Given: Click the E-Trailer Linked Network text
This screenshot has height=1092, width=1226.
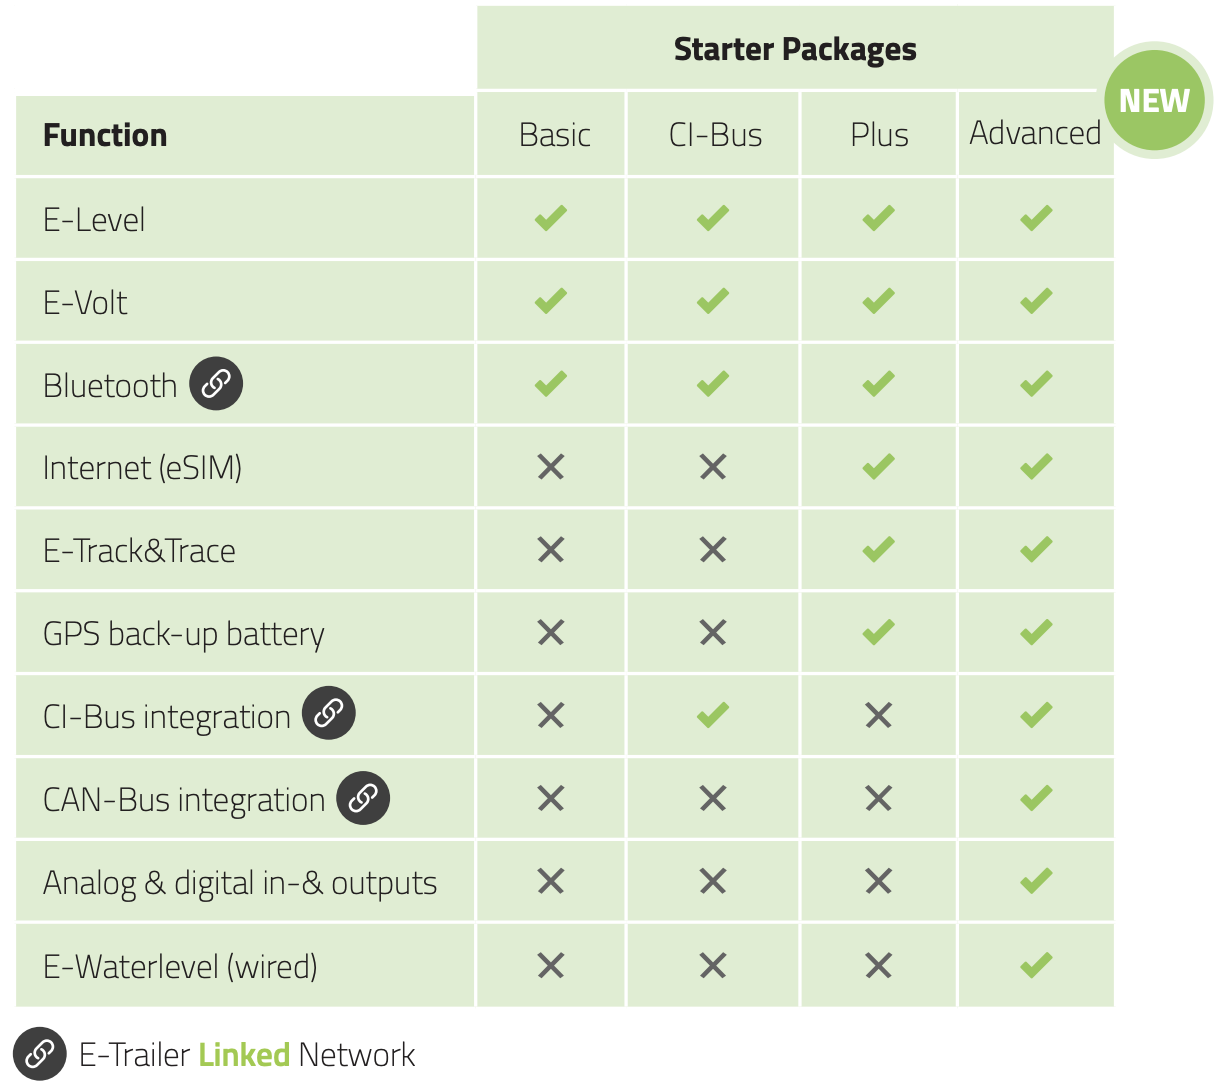Looking at the screenshot, I should (x=247, y=1055).
